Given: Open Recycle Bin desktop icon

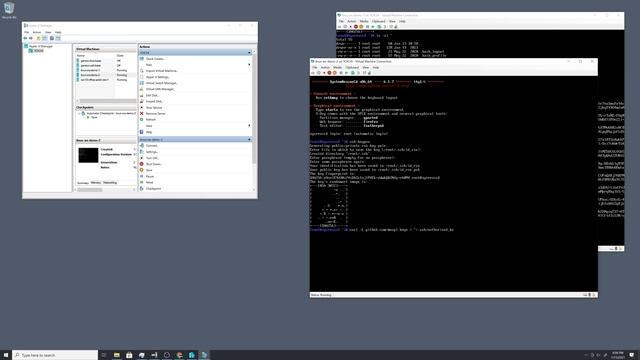Looking at the screenshot, I should pyautogui.click(x=9, y=10).
